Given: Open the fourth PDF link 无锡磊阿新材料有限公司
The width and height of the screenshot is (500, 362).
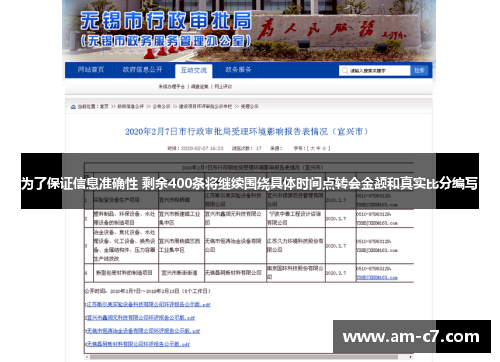Looking at the screenshot, I should [138, 344].
